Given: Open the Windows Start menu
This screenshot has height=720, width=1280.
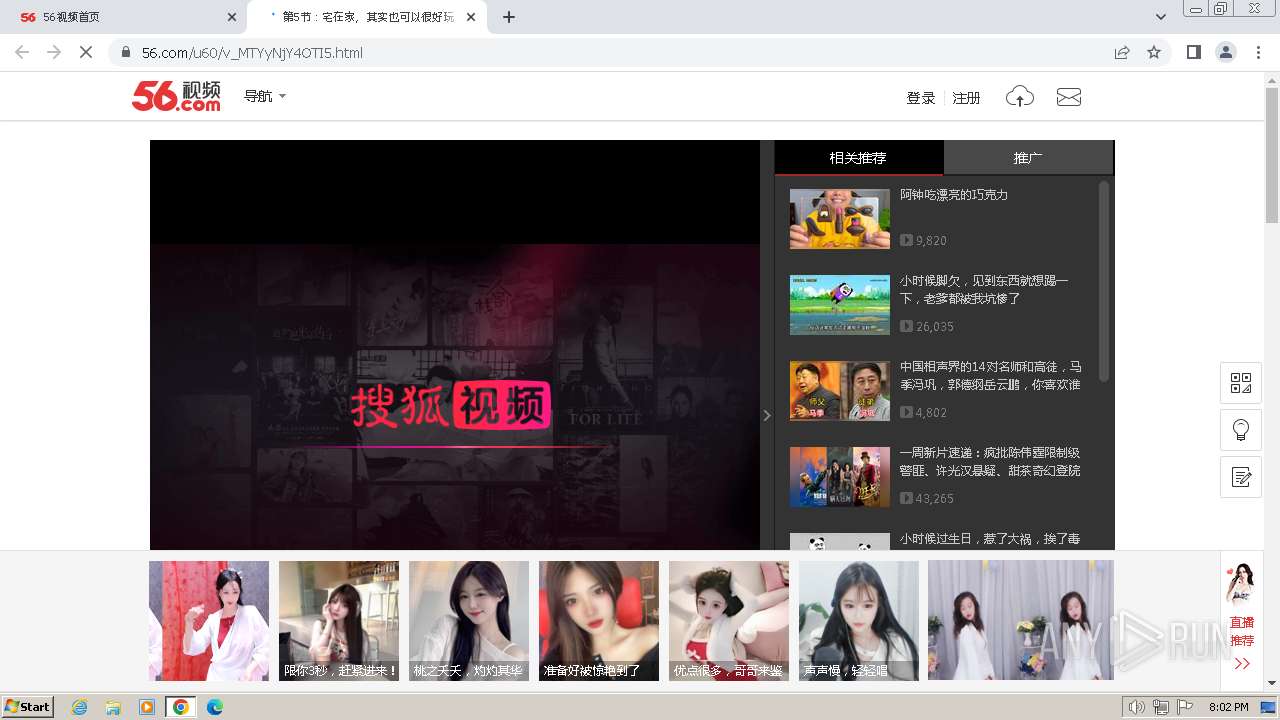Looking at the screenshot, I should (x=28, y=706).
